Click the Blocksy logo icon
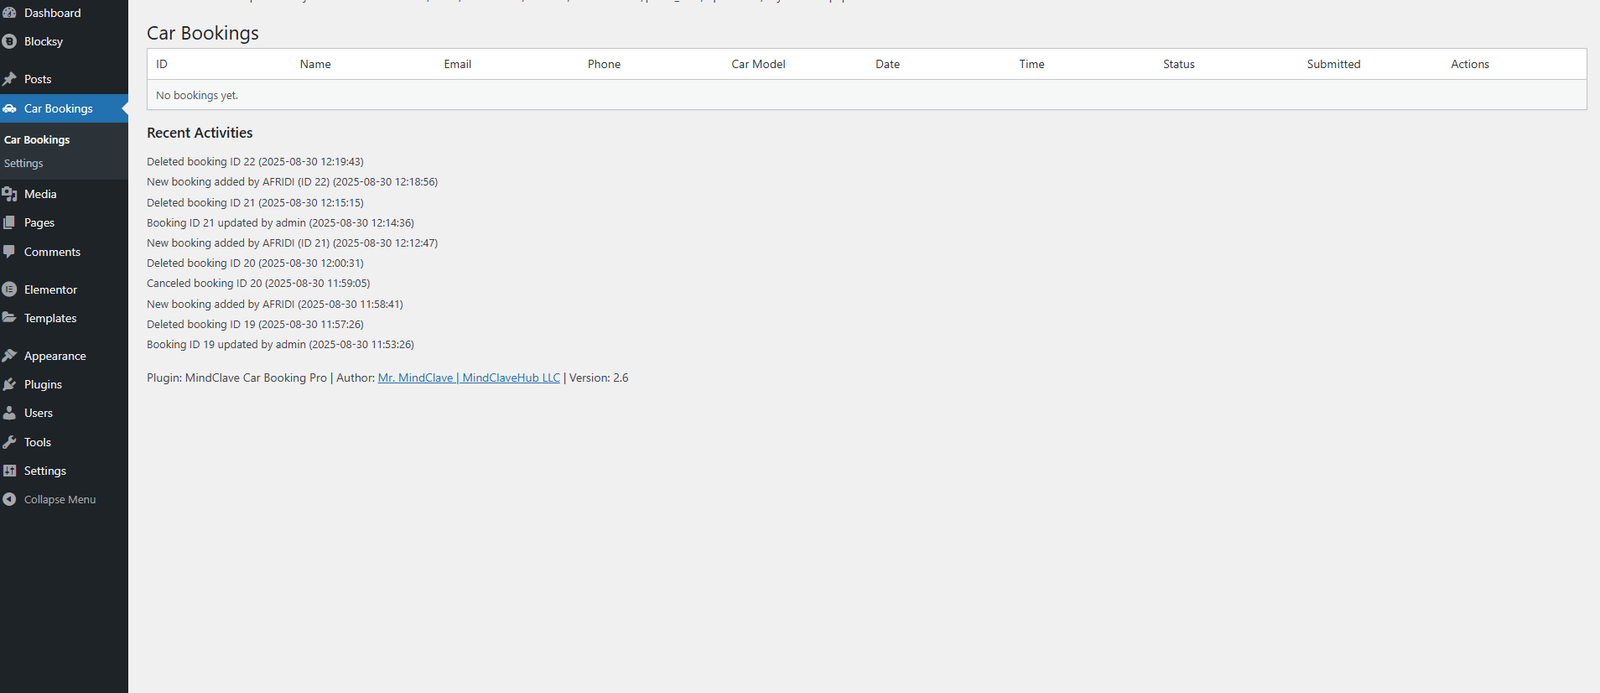Viewport: 1600px width, 693px height. click(x=10, y=42)
